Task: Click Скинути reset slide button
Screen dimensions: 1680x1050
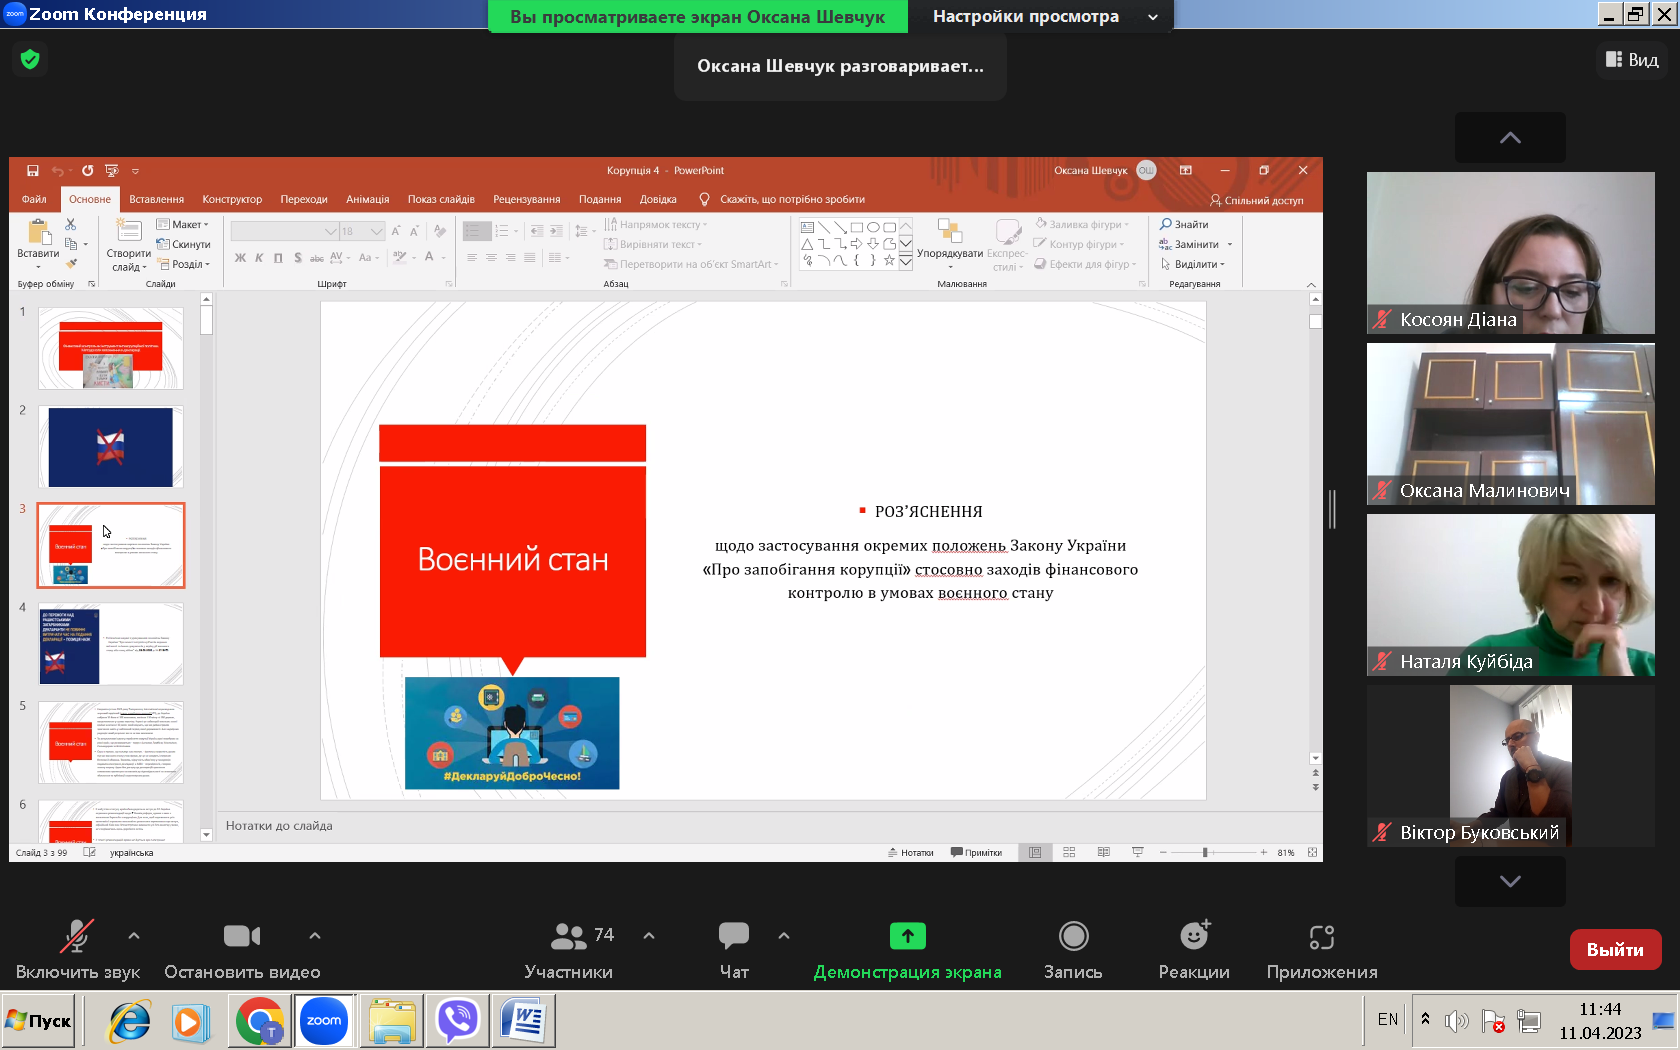Action: click(183, 244)
